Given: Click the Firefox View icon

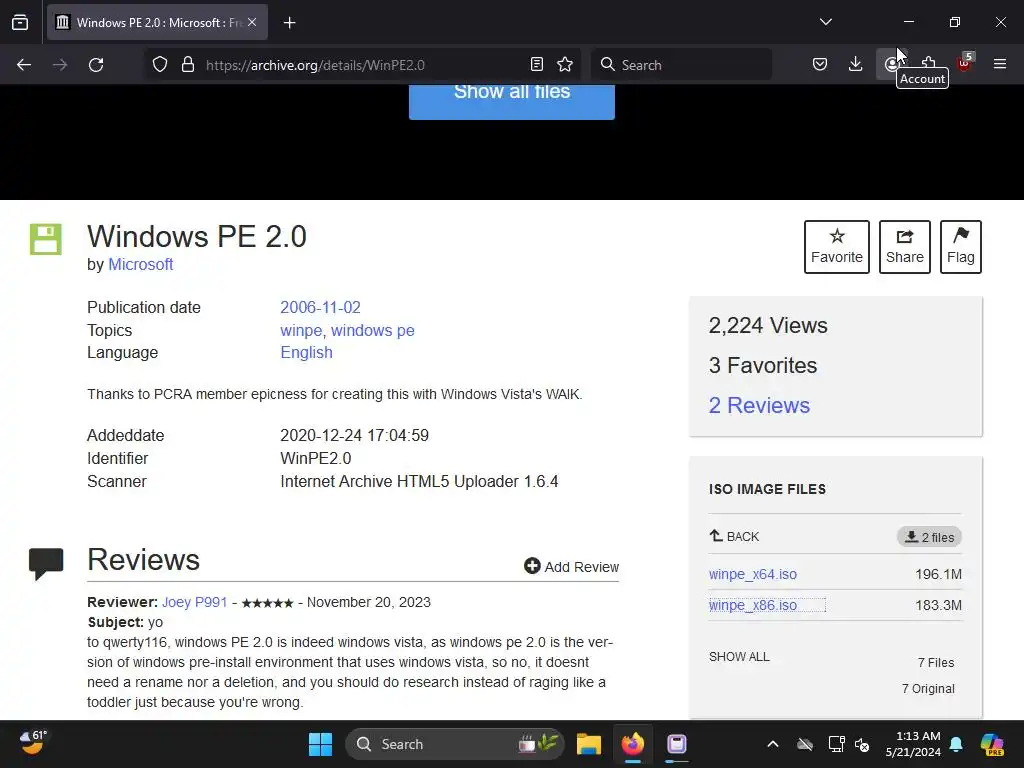Looking at the screenshot, I should (x=20, y=22).
